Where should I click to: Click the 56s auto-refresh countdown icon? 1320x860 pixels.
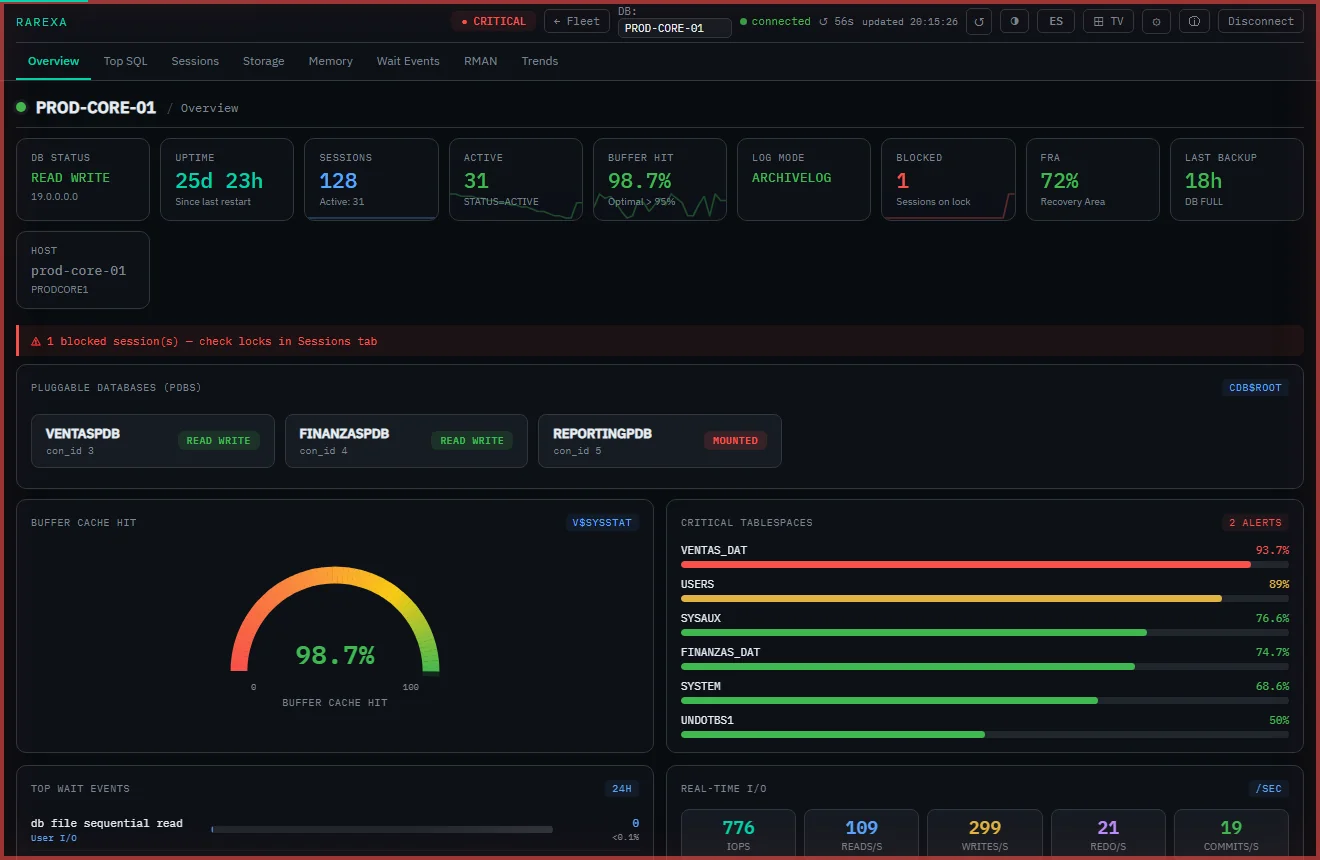(x=823, y=21)
